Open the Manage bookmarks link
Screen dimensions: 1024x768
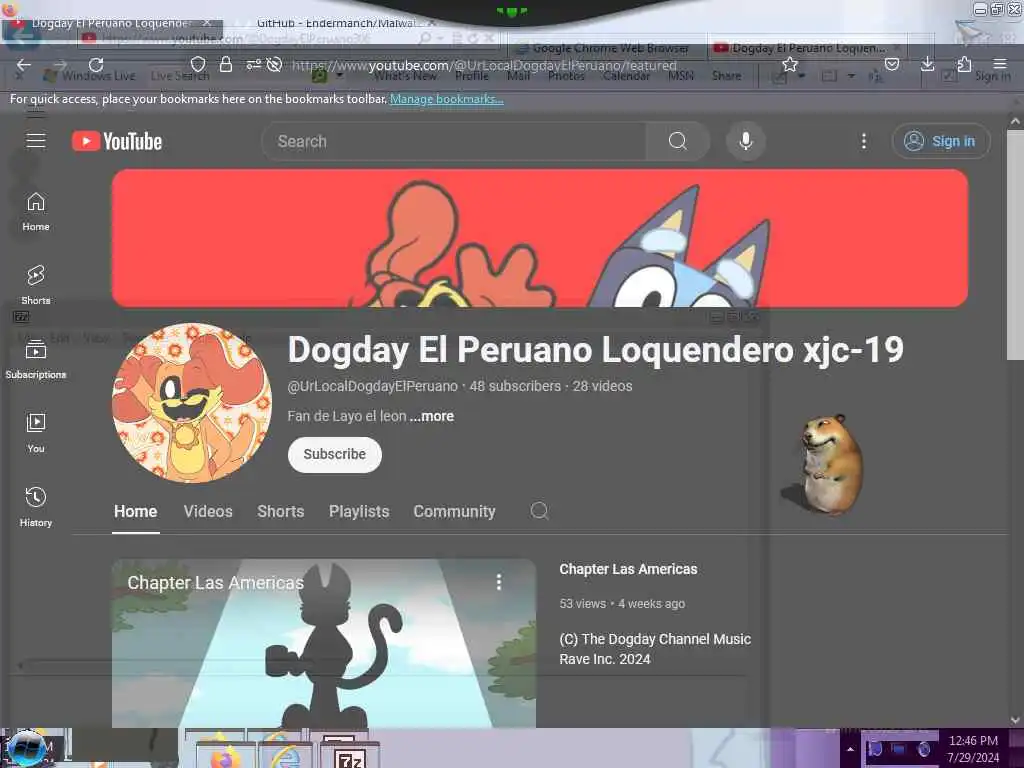tap(447, 99)
